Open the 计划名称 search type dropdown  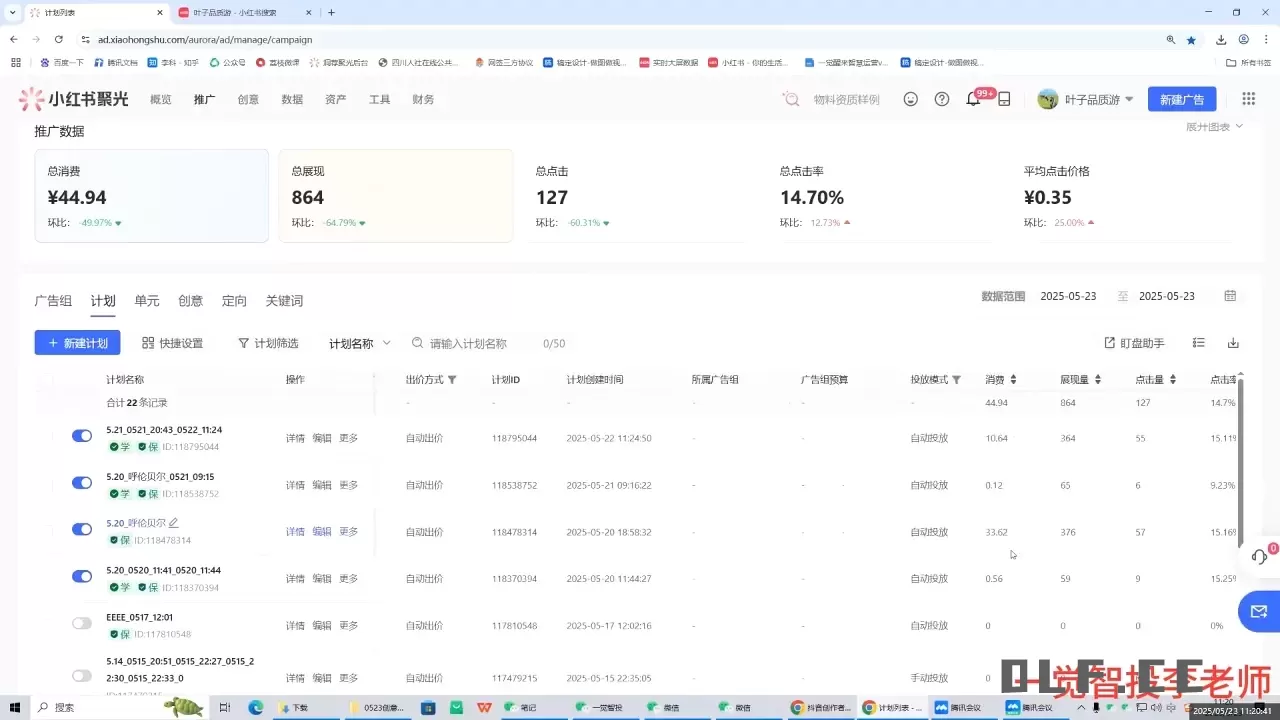[358, 342]
